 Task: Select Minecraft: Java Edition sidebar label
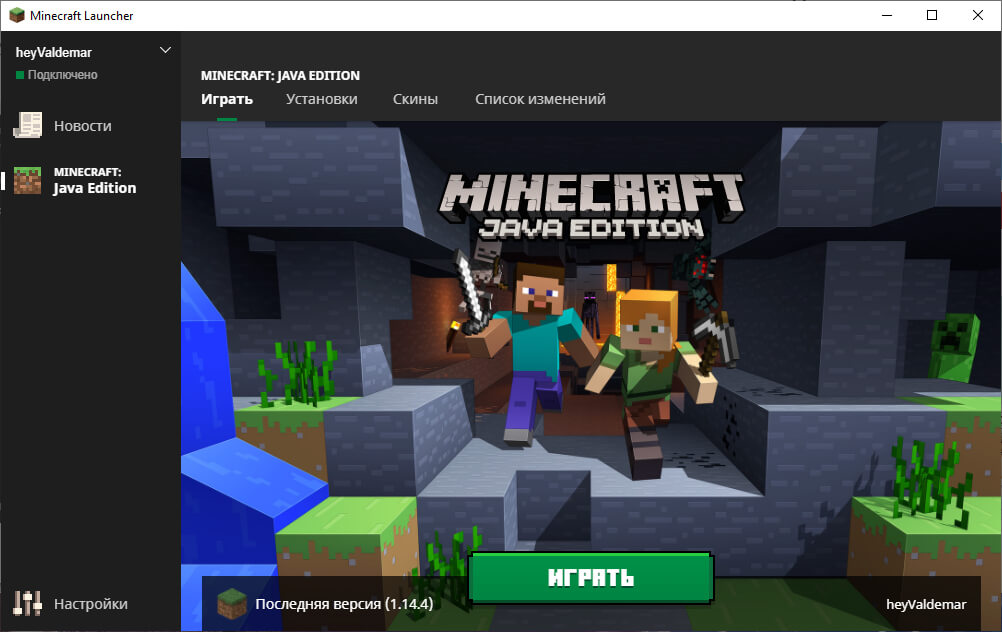95,181
